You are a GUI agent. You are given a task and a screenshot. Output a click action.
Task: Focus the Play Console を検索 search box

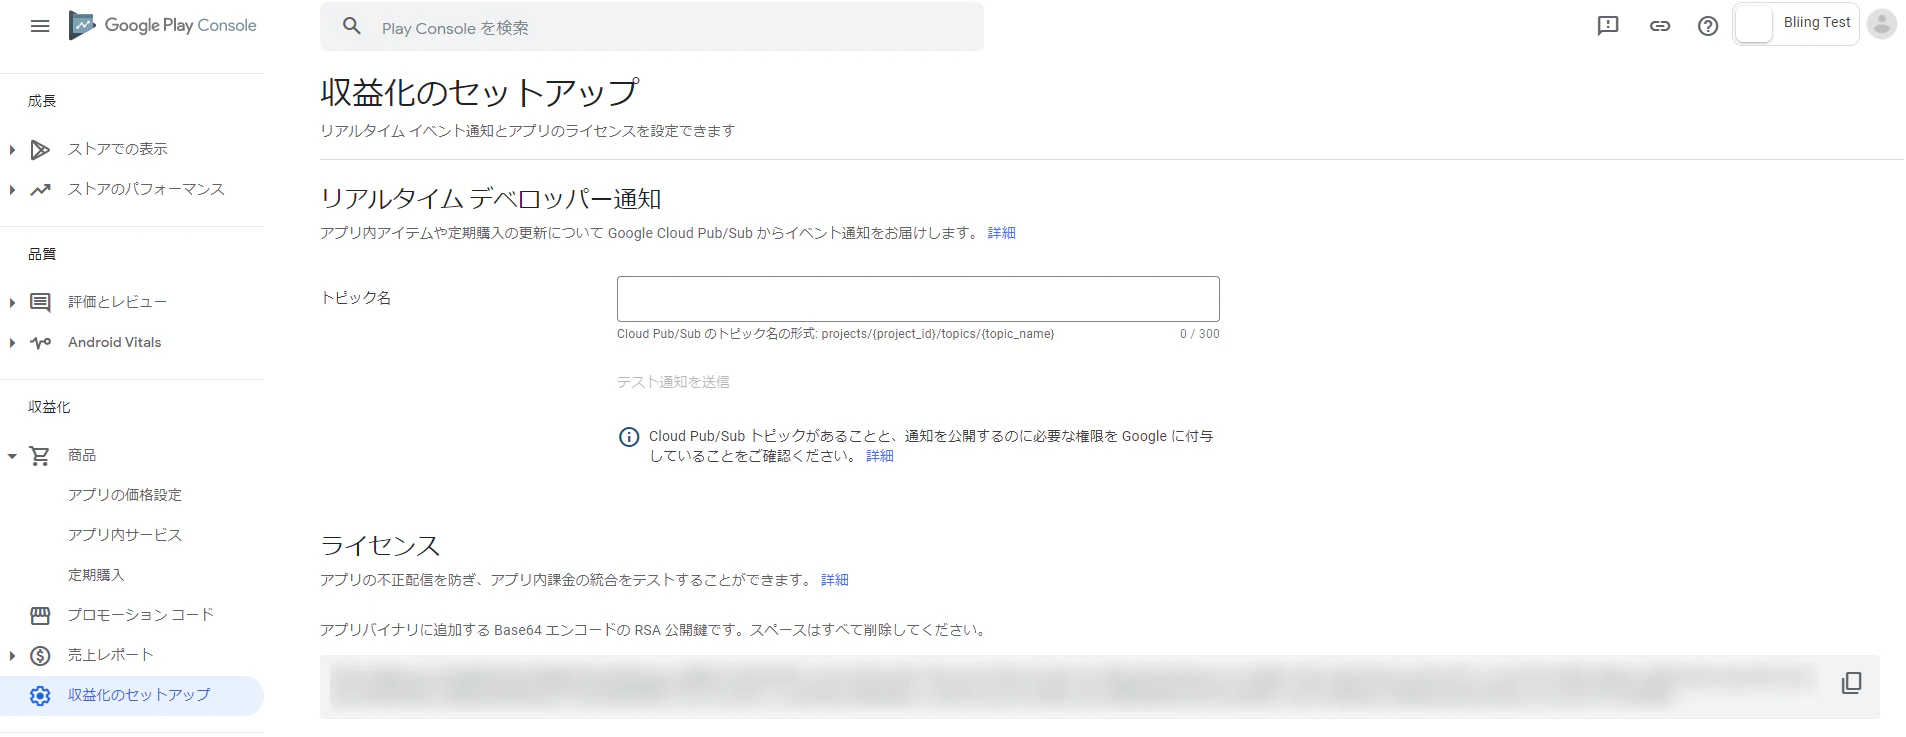tap(652, 27)
